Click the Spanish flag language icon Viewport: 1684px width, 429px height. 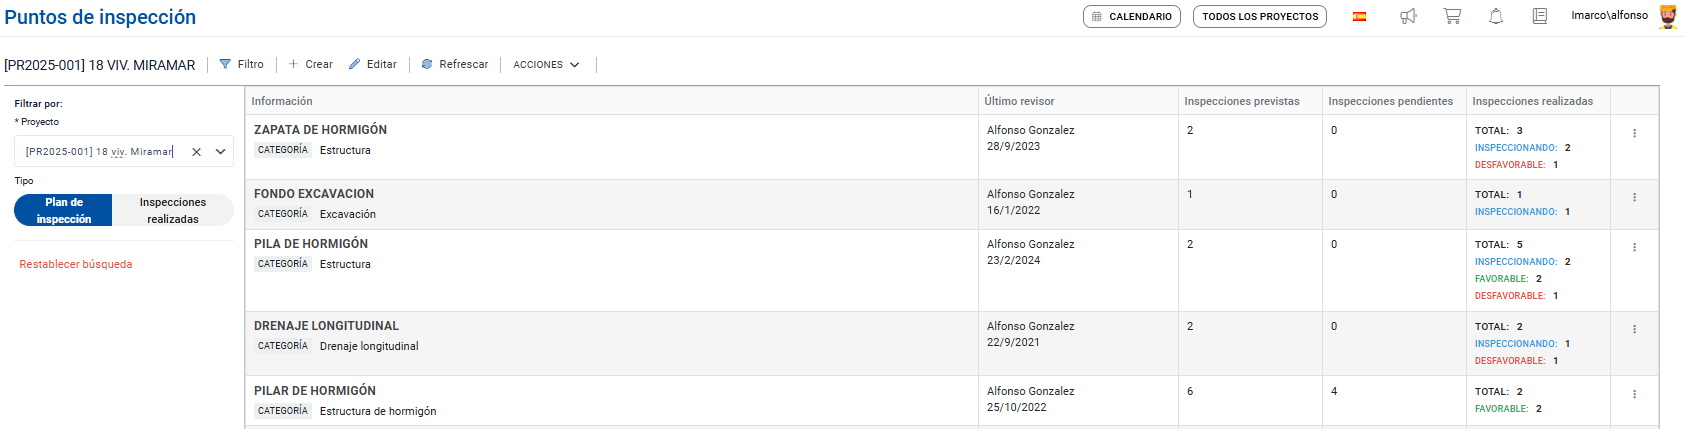pyautogui.click(x=1360, y=16)
